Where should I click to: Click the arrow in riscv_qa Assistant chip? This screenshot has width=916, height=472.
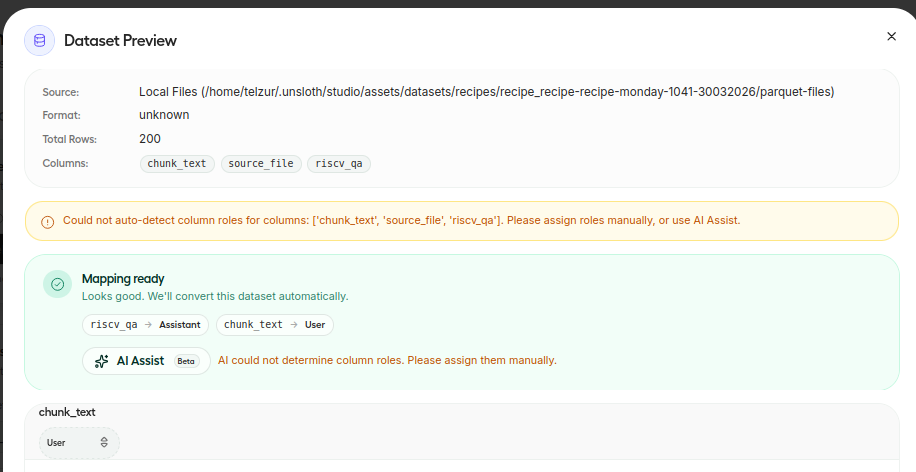pyautogui.click(x=148, y=325)
